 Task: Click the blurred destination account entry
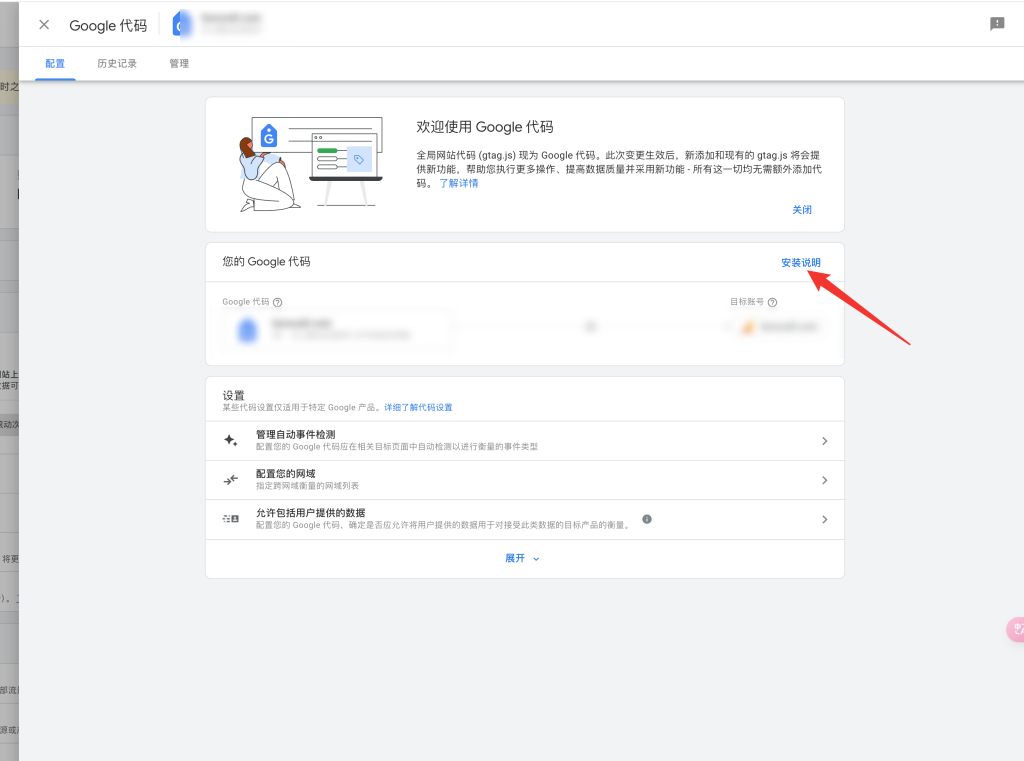780,327
